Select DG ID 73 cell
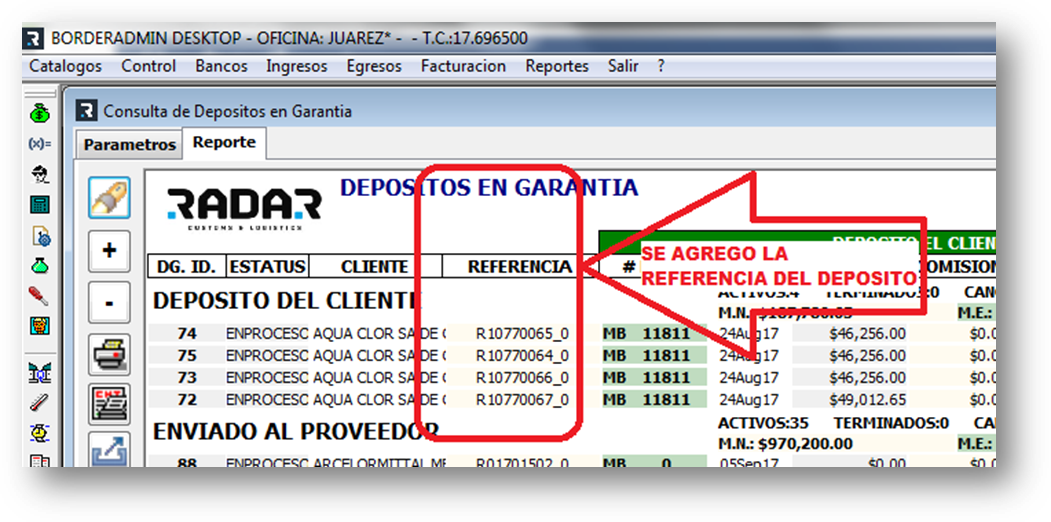The image size is (1051, 522). click(187, 378)
